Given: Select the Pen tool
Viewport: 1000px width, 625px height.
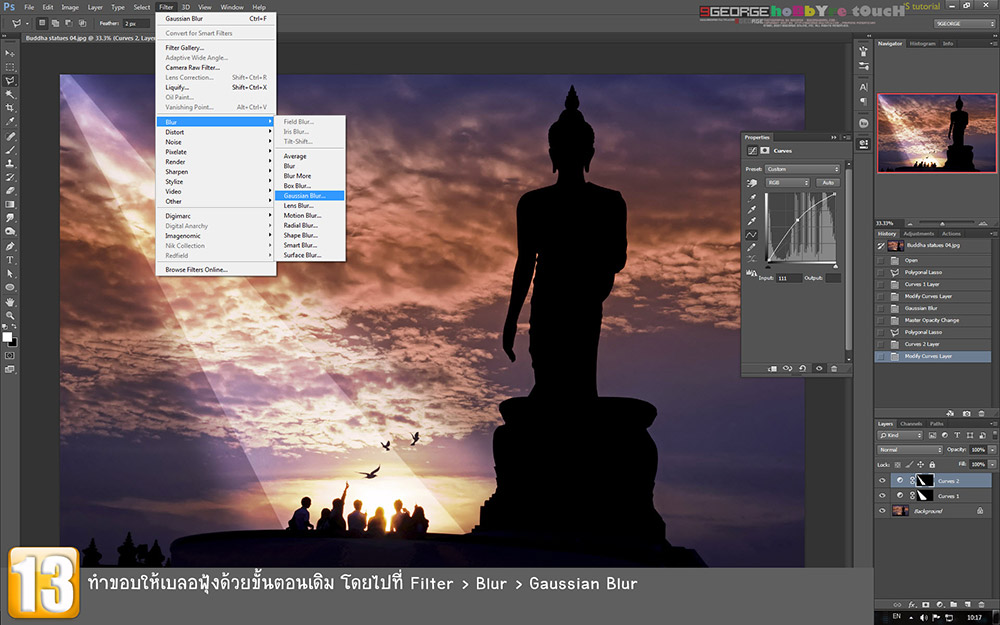Looking at the screenshot, I should click(x=10, y=246).
